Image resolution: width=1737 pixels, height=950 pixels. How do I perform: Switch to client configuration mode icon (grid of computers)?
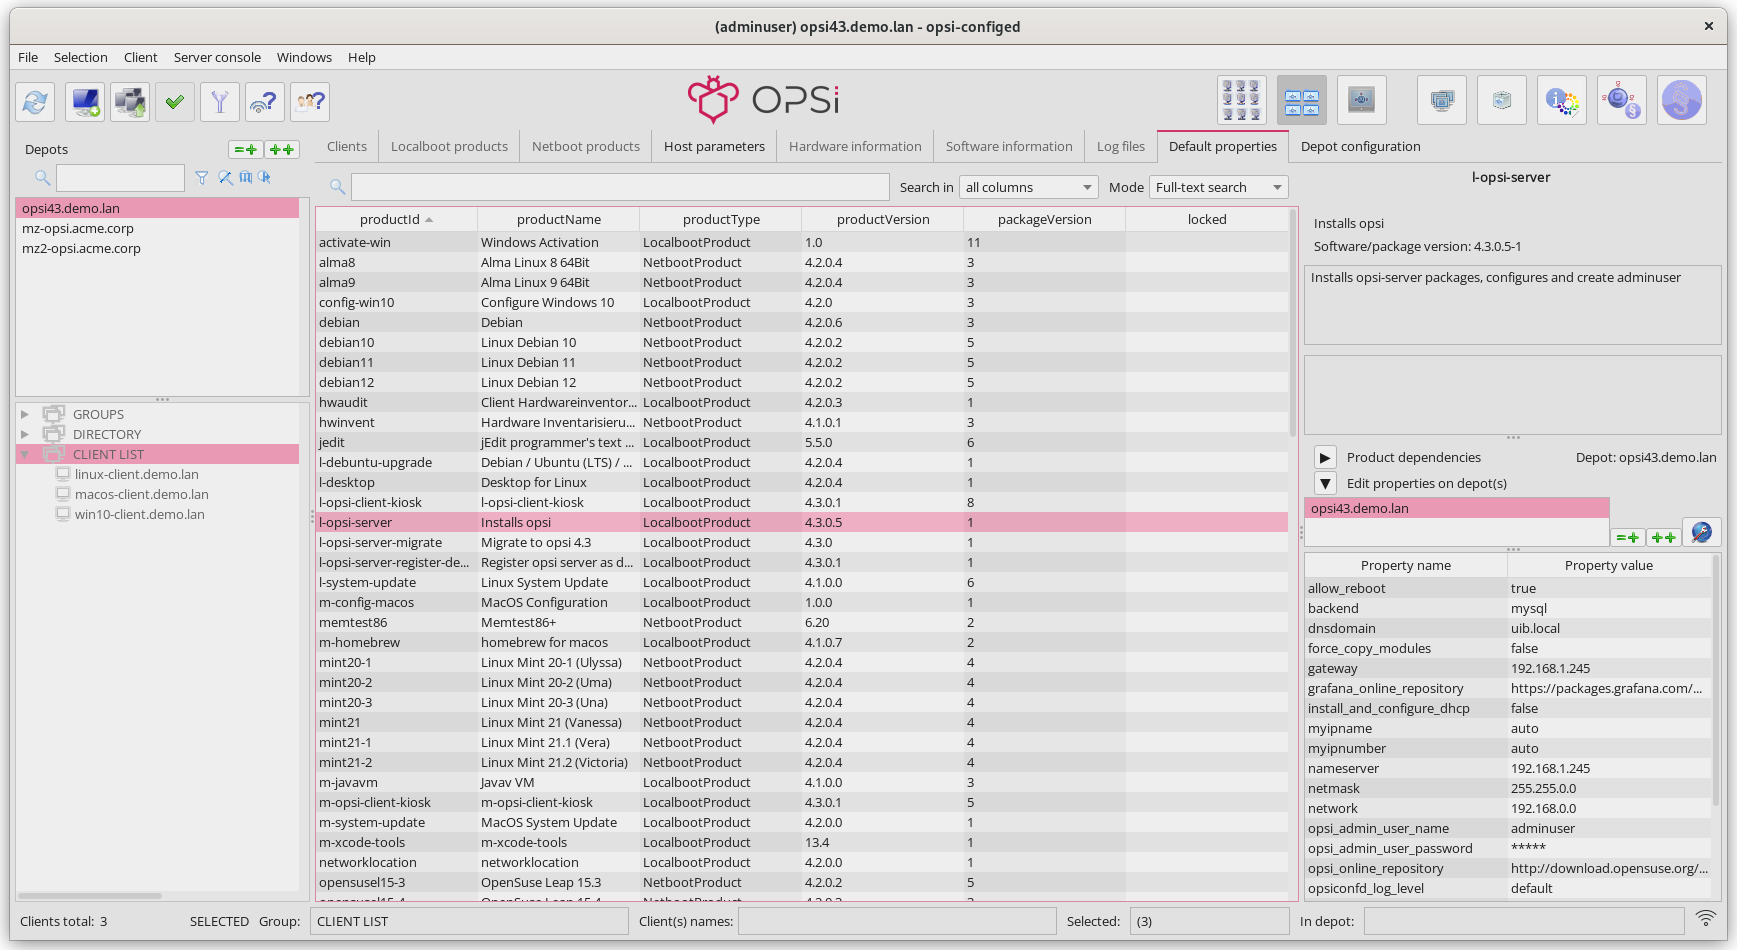point(1242,100)
